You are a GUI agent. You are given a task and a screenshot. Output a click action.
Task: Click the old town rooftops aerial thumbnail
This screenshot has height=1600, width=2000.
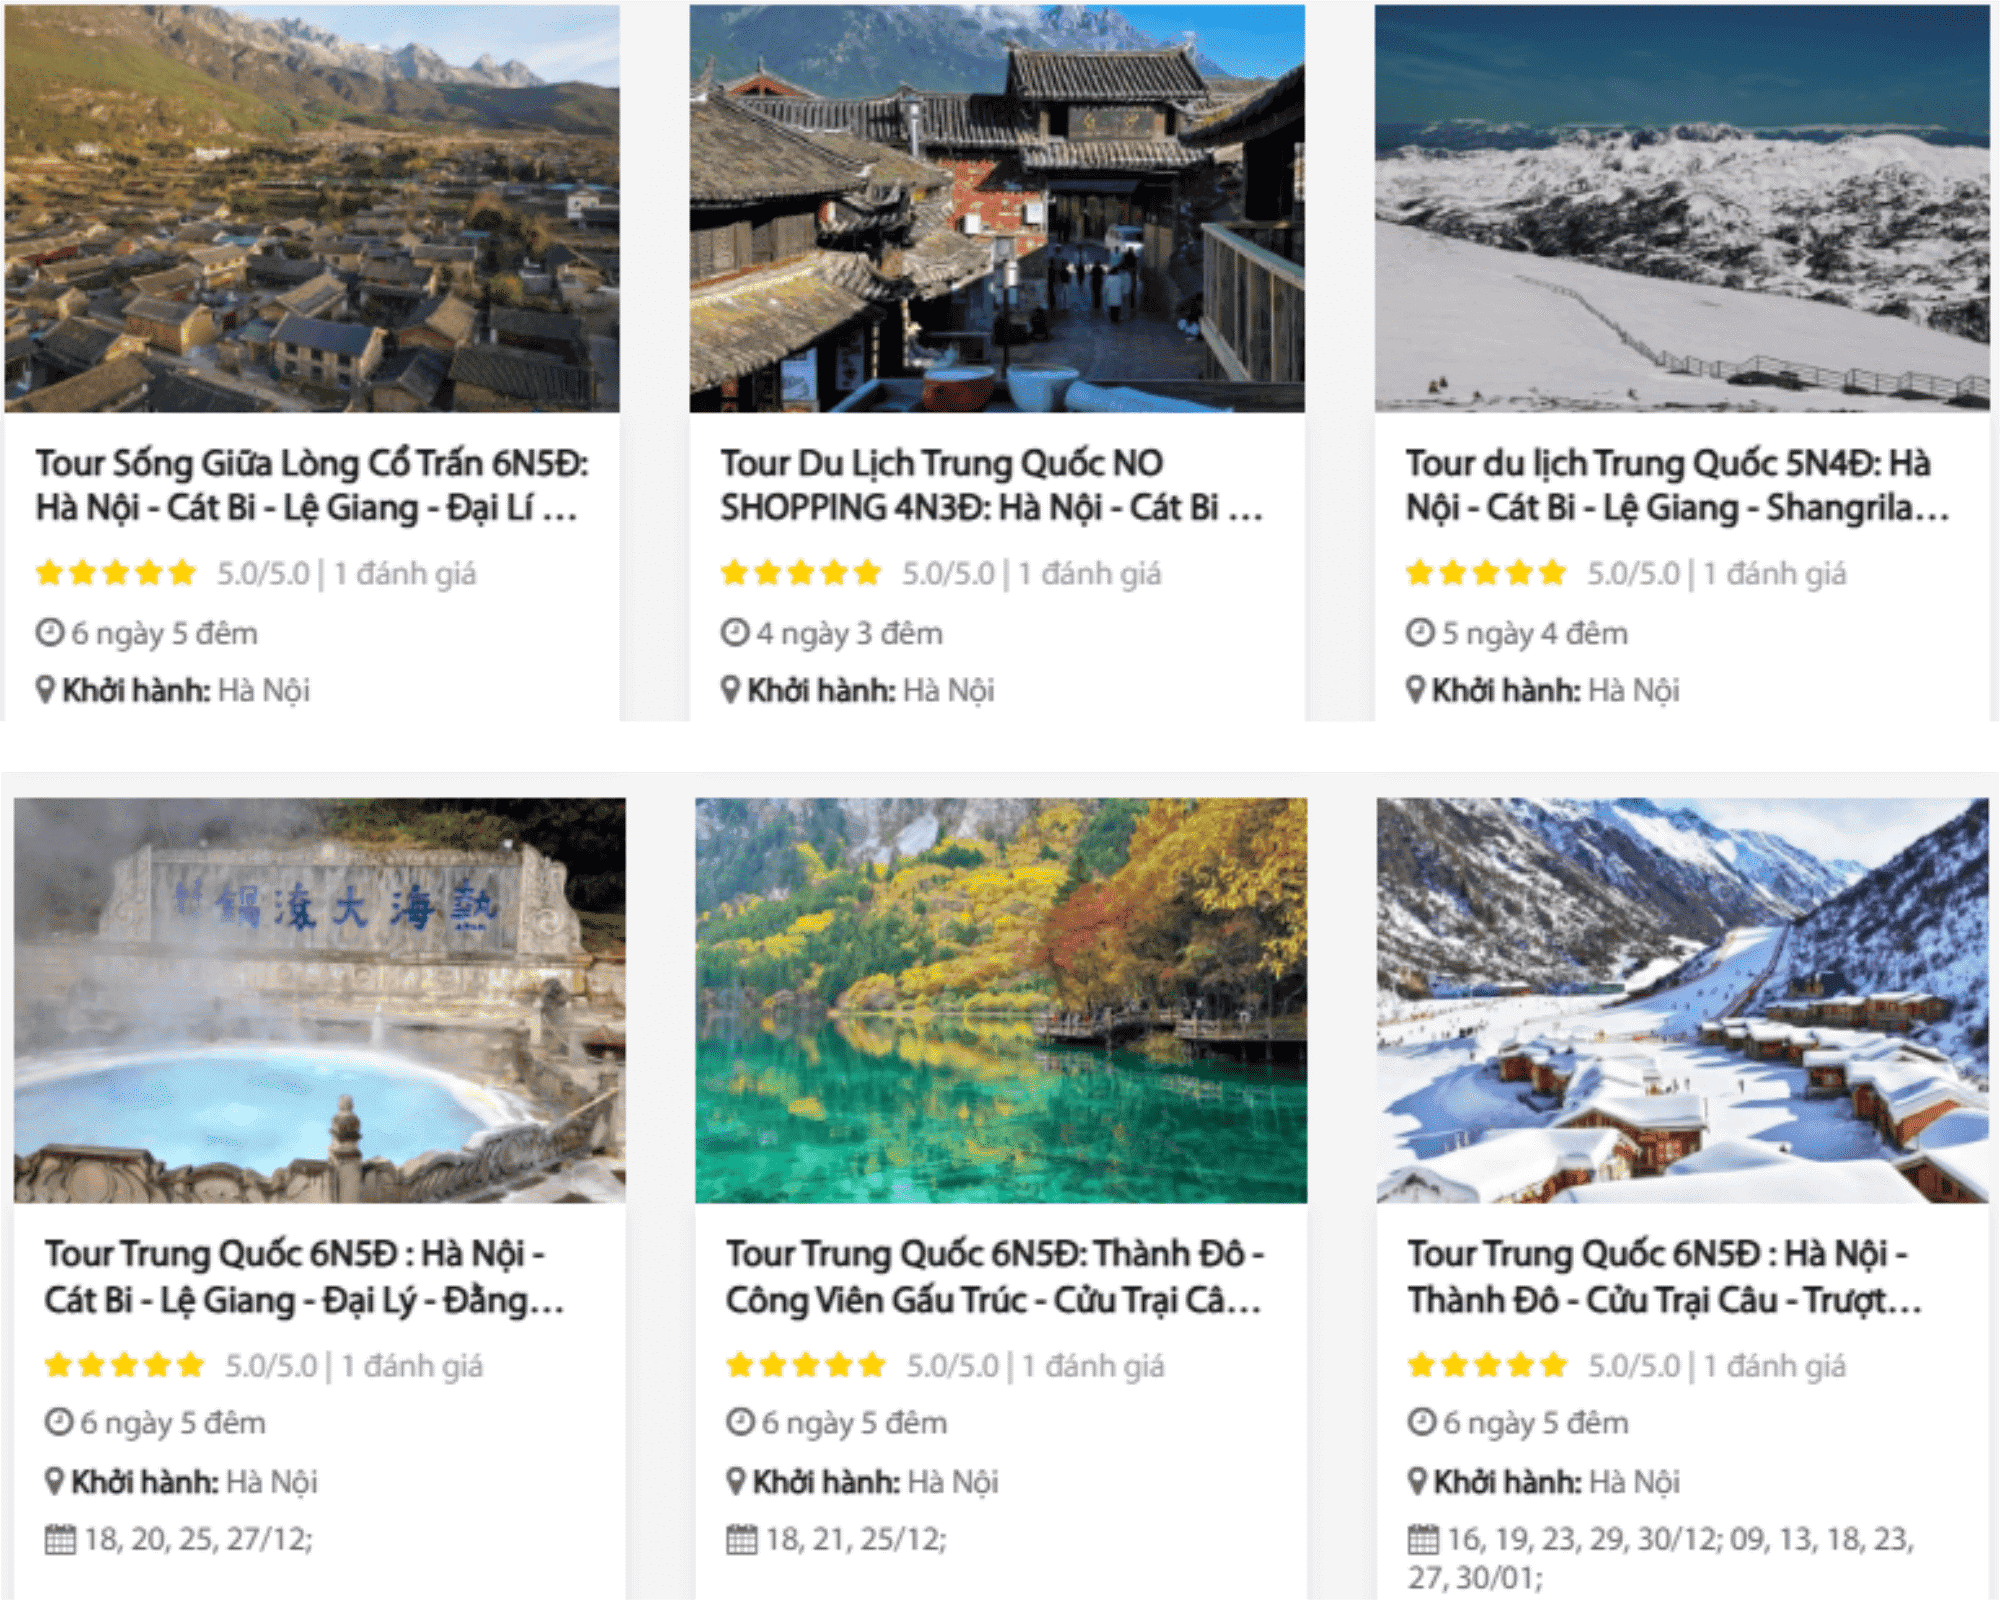coord(312,208)
